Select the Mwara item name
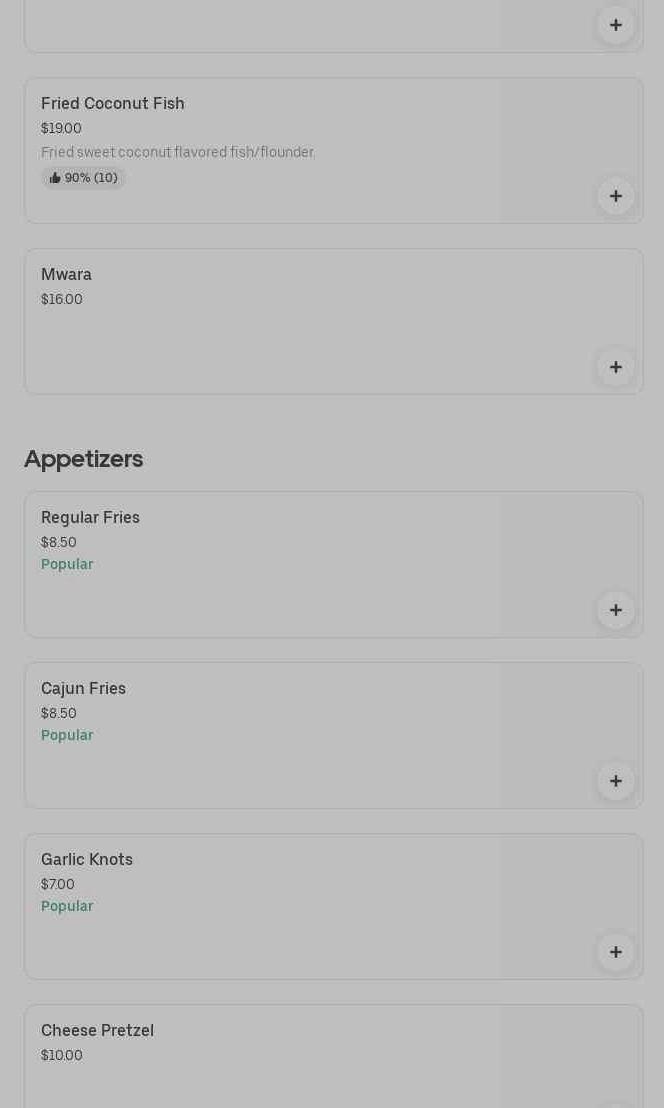The width and height of the screenshot is (664, 1108). click(66, 274)
